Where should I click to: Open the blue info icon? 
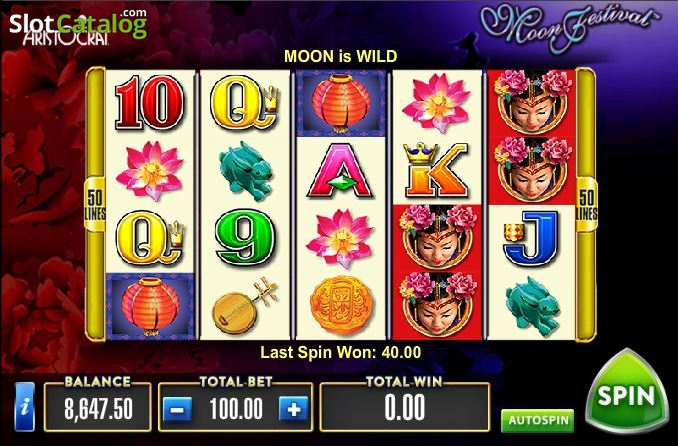point(25,407)
